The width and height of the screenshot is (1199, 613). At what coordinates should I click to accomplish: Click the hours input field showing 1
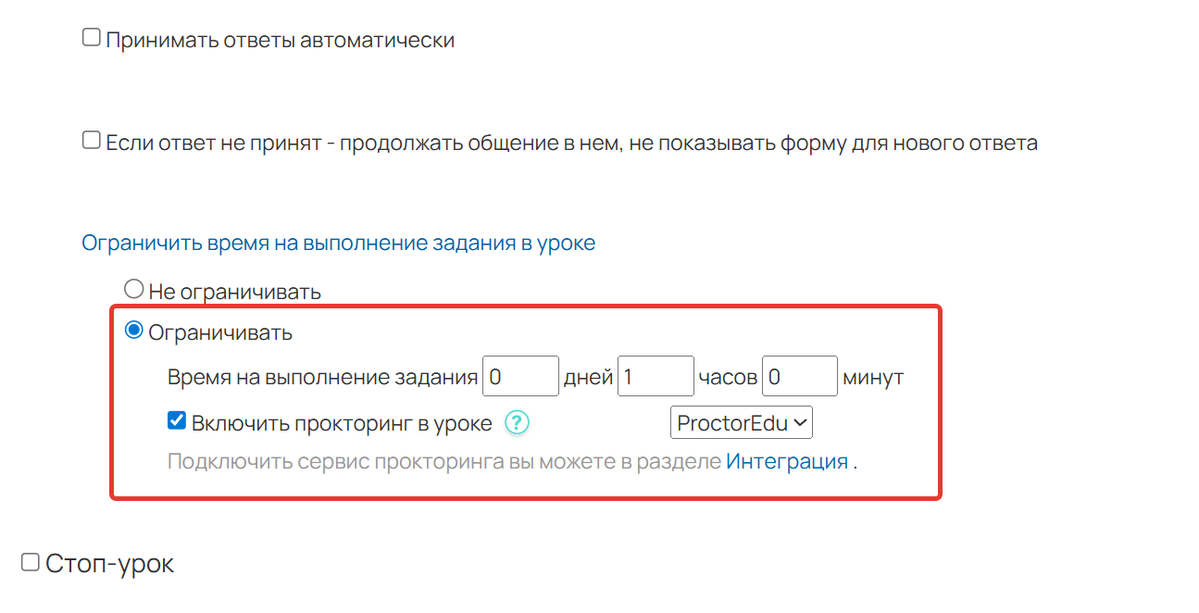click(656, 375)
